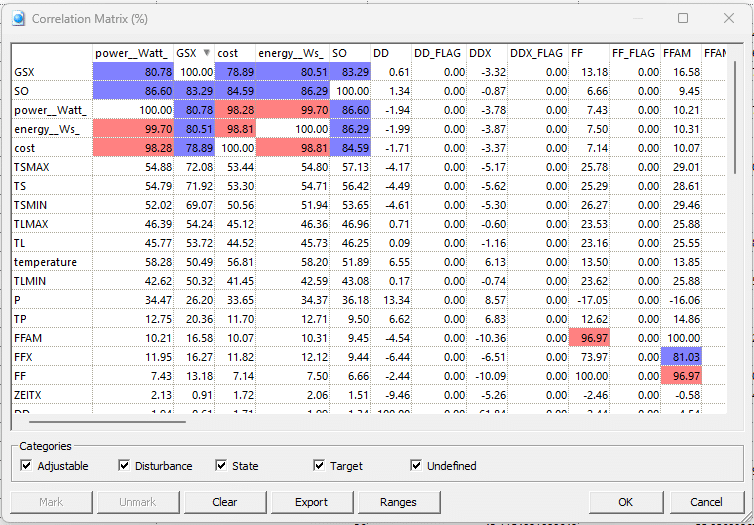This screenshot has height=525, width=754.
Task: Disable the Target category checkbox
Action: pyautogui.click(x=319, y=466)
